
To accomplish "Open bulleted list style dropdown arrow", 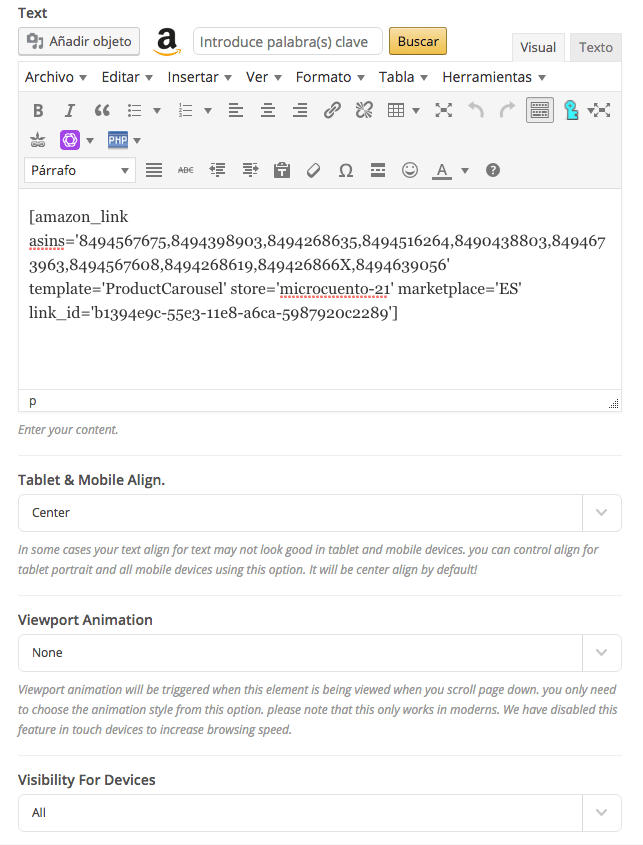I will point(157,110).
